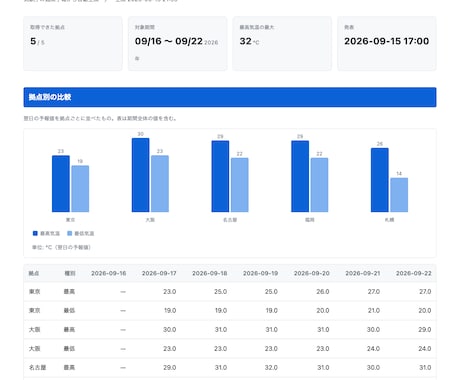Click 東京 最高 value 26.0 for 2026-09-20
The height and width of the screenshot is (380, 460).
[x=323, y=292]
